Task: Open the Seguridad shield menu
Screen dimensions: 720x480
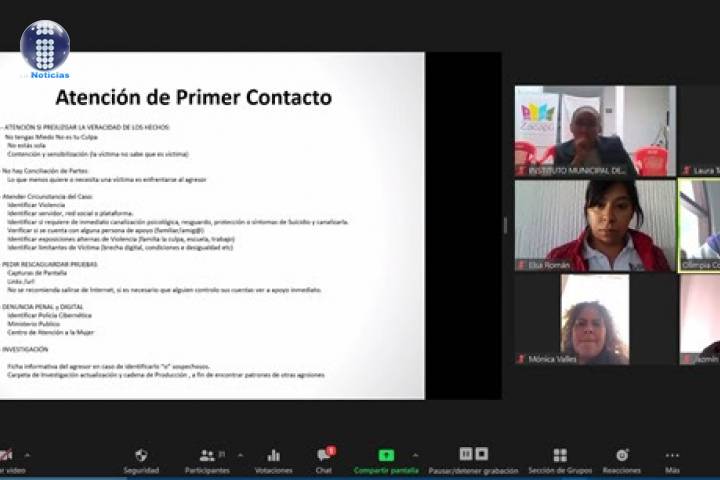Action: point(141,456)
